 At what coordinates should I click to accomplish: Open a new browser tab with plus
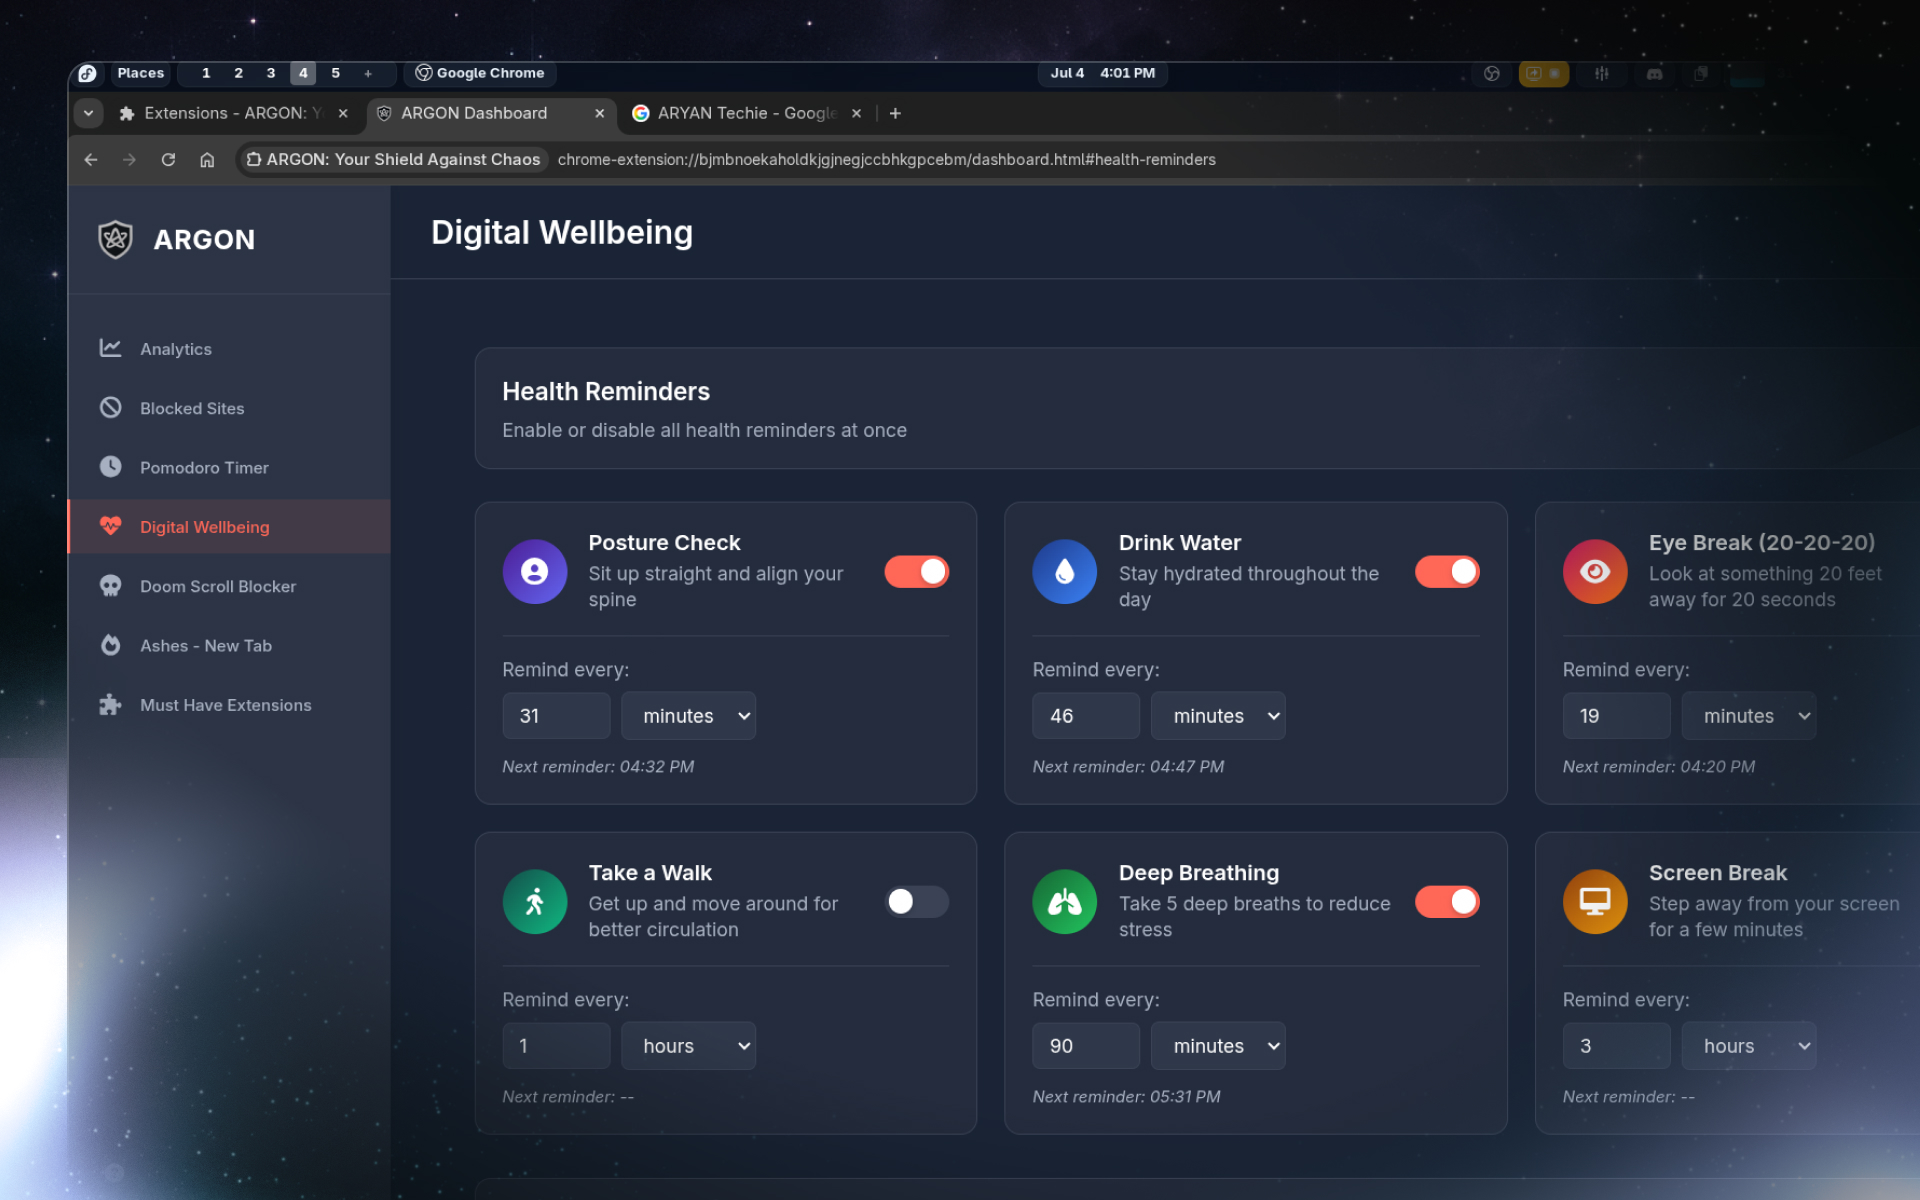(895, 113)
